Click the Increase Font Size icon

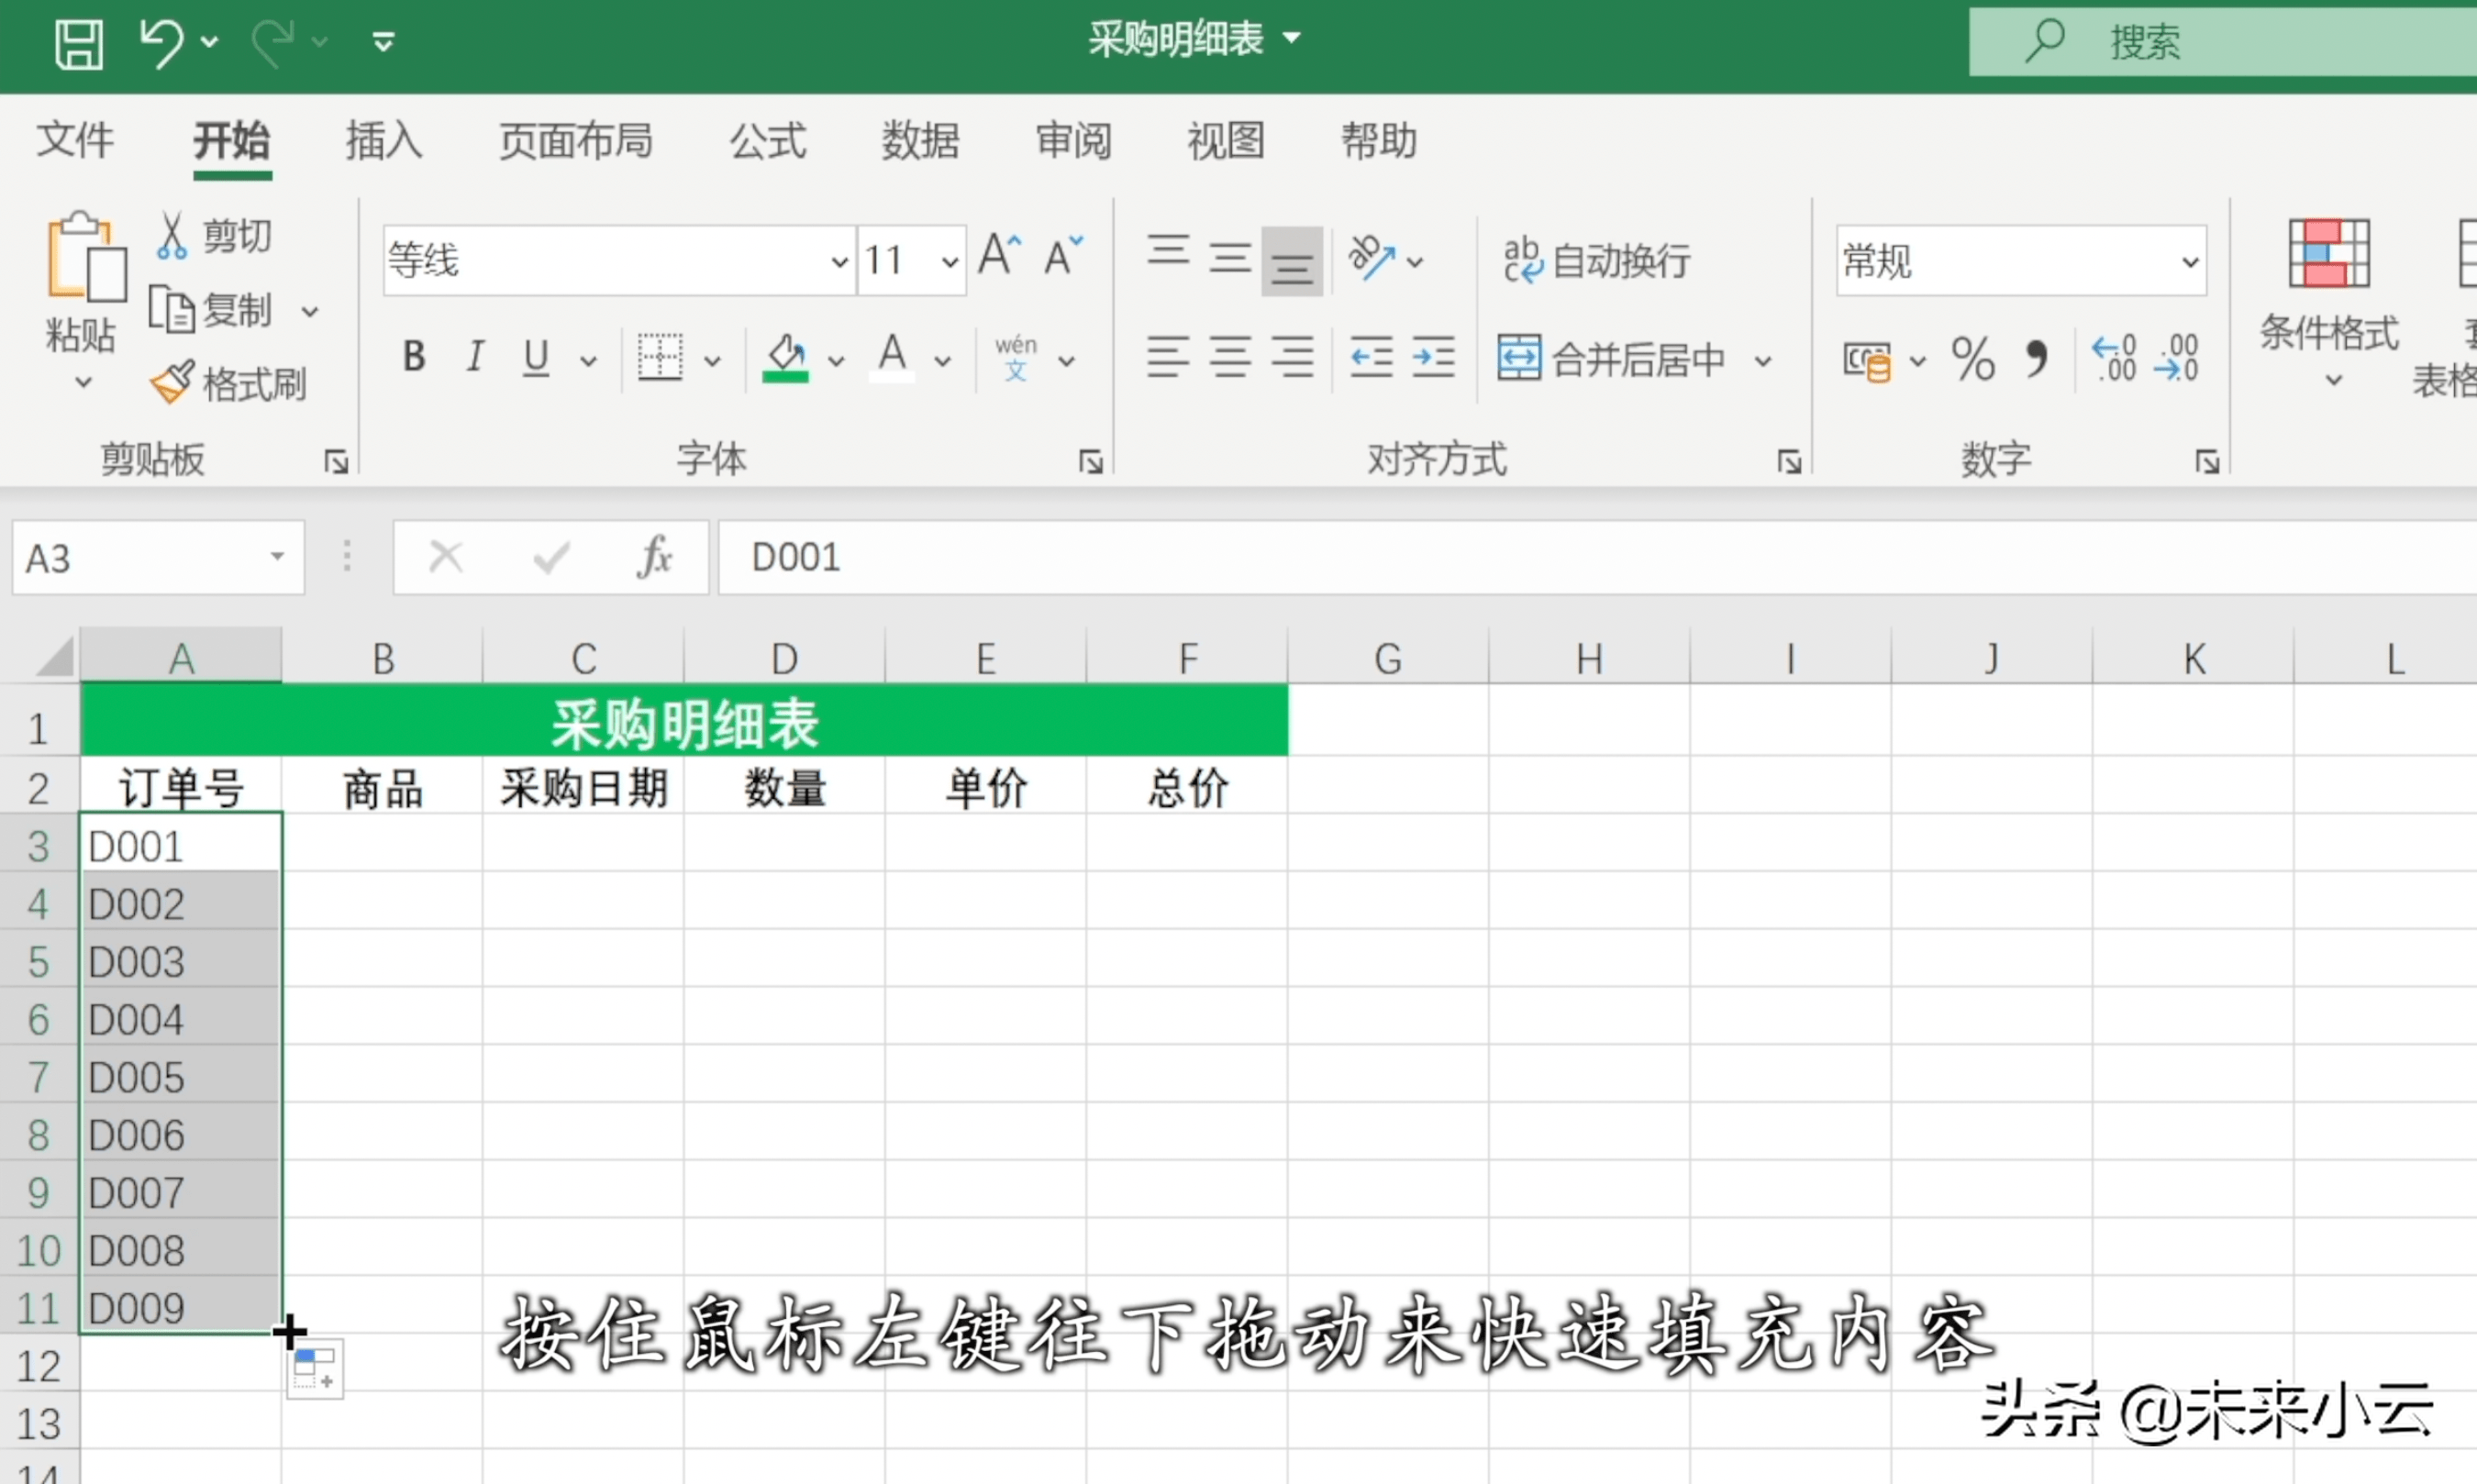point(999,257)
